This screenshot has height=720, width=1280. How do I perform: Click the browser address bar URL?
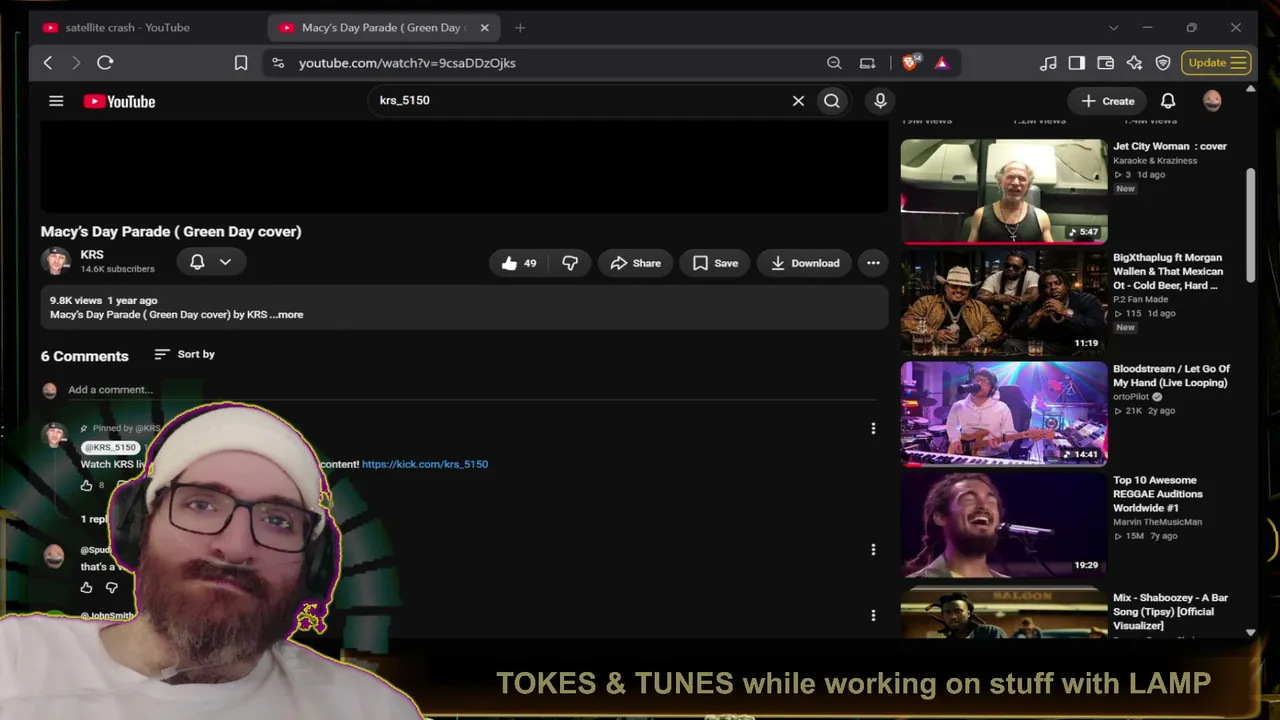407,63
